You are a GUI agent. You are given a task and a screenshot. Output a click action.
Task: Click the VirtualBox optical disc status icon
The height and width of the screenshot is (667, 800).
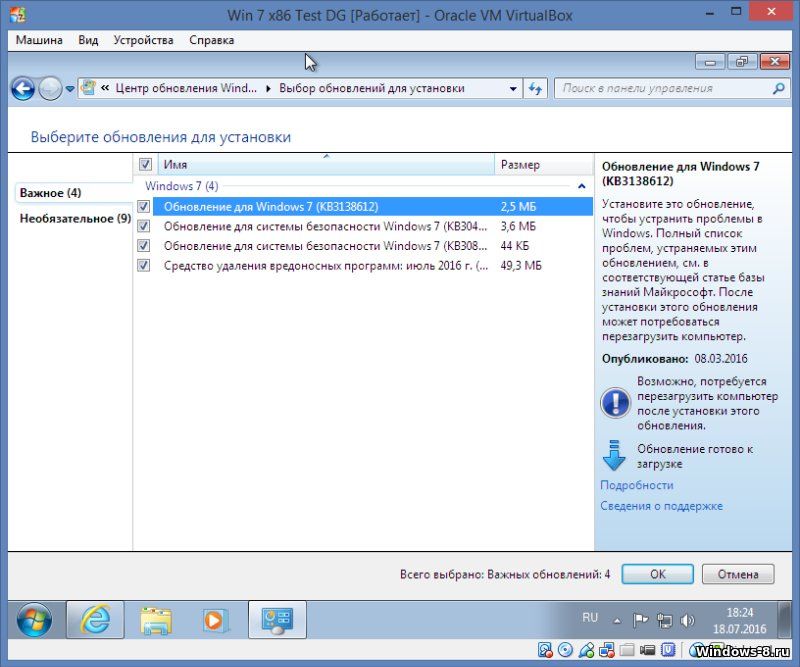click(x=565, y=650)
